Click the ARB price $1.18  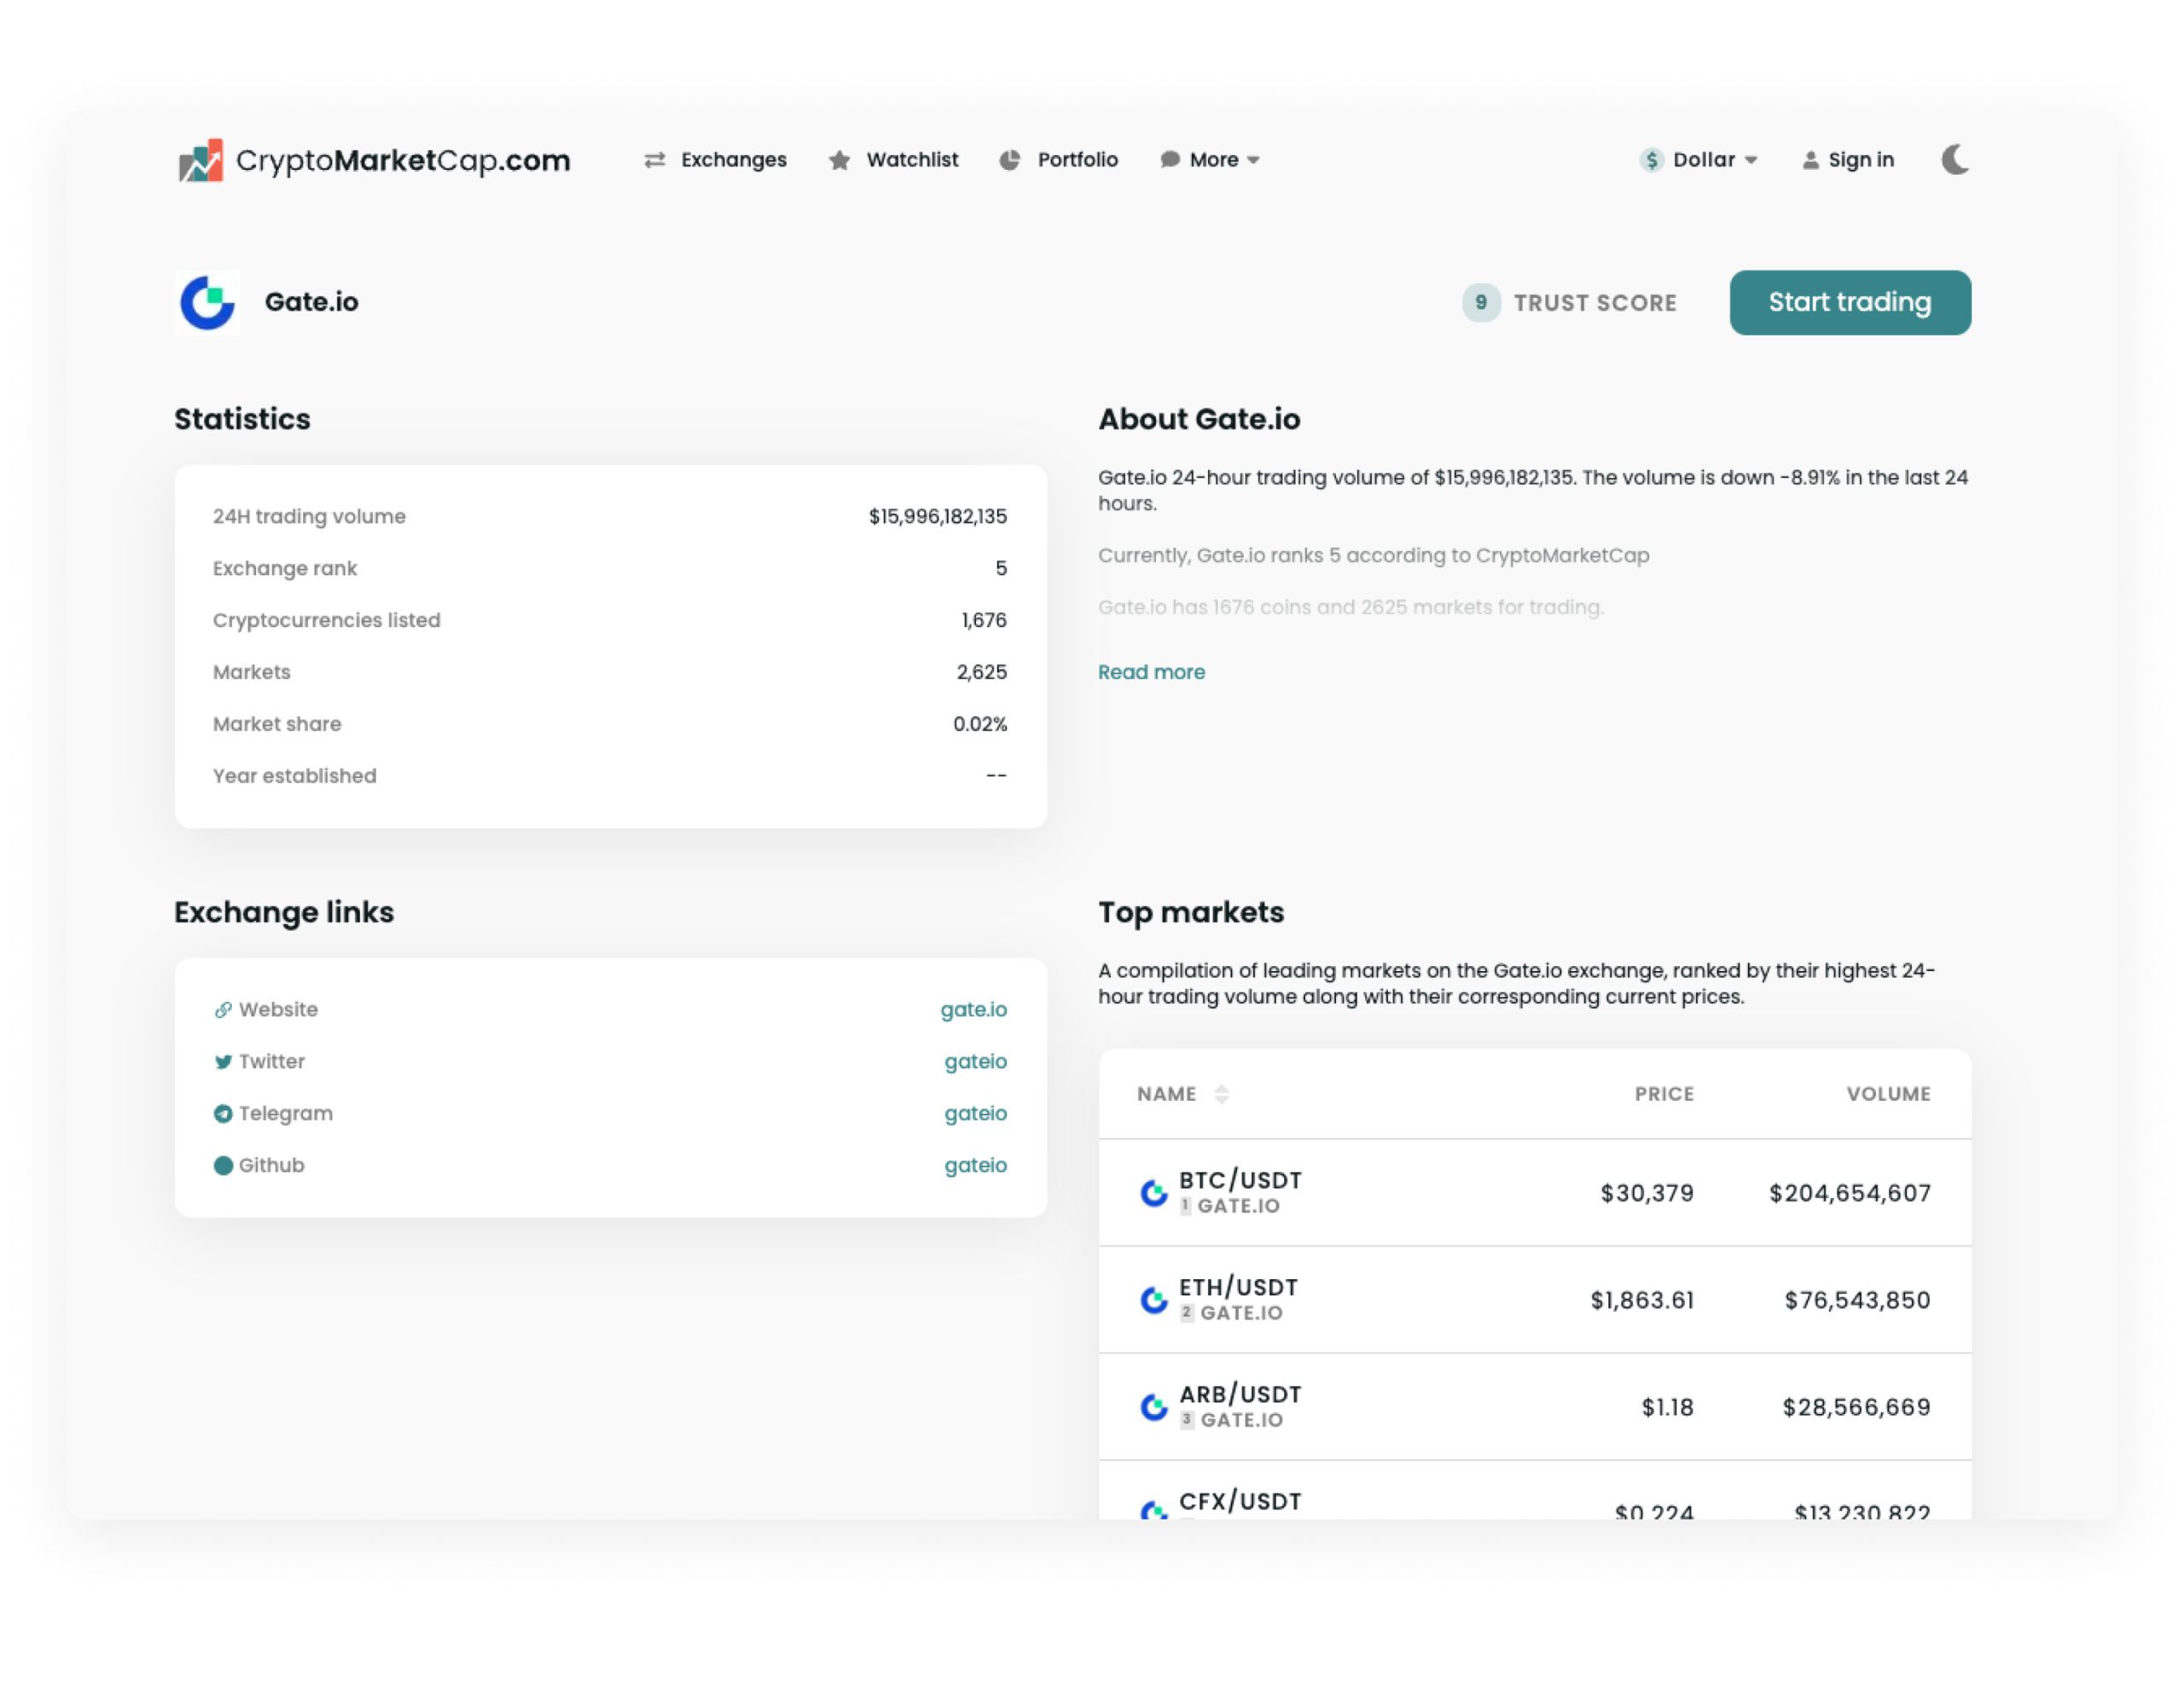pyautogui.click(x=1667, y=1407)
